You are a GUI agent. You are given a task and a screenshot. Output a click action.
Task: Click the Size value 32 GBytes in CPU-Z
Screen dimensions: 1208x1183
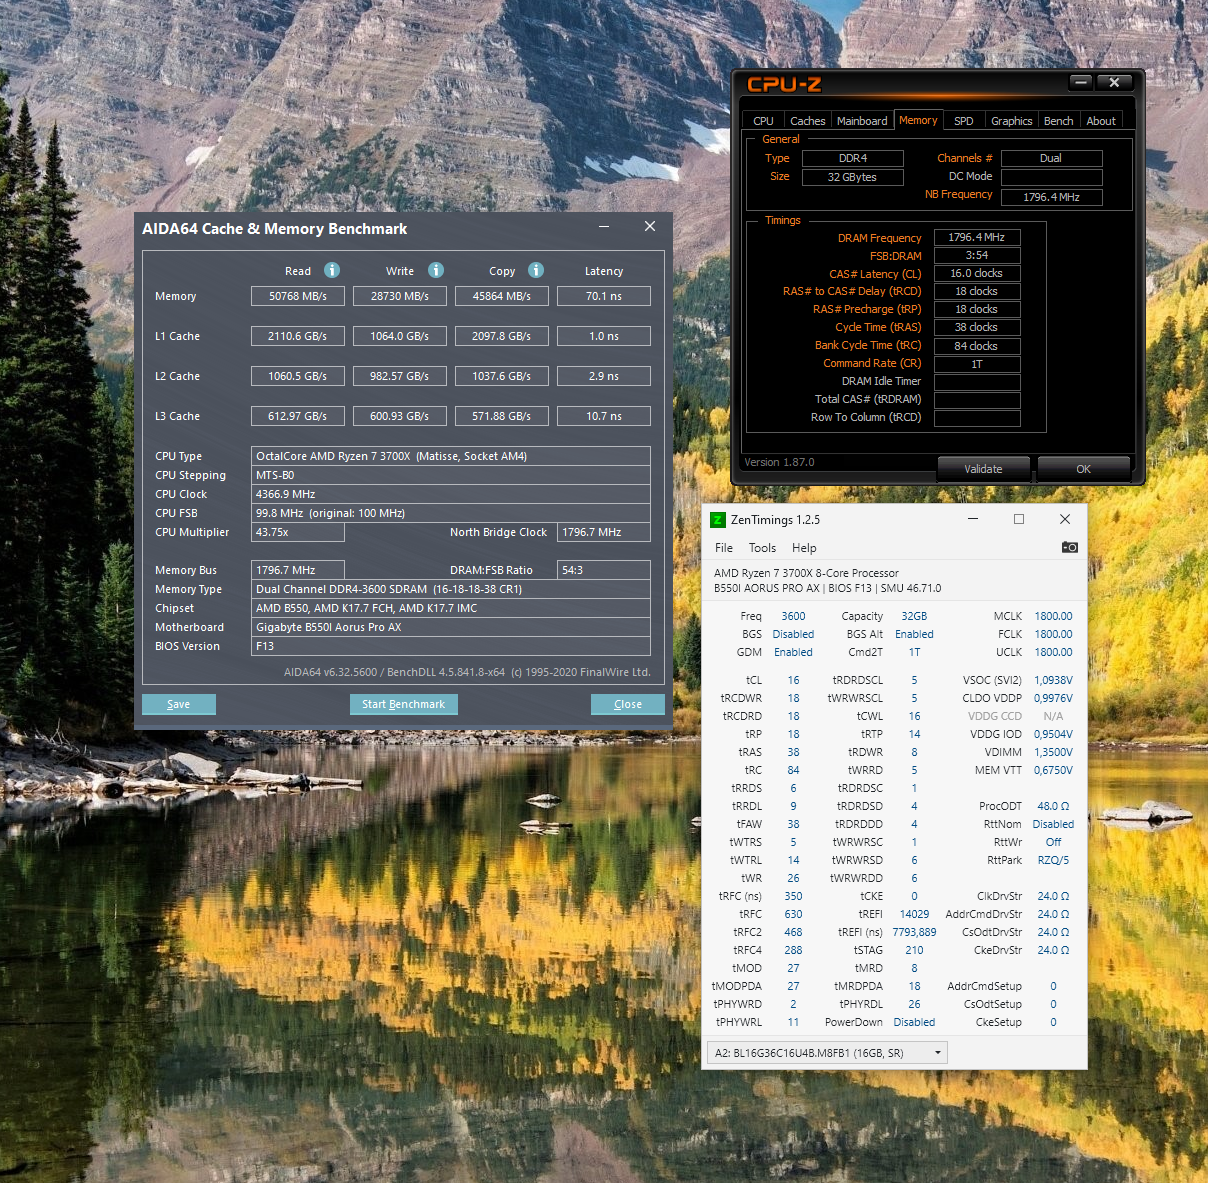click(852, 177)
